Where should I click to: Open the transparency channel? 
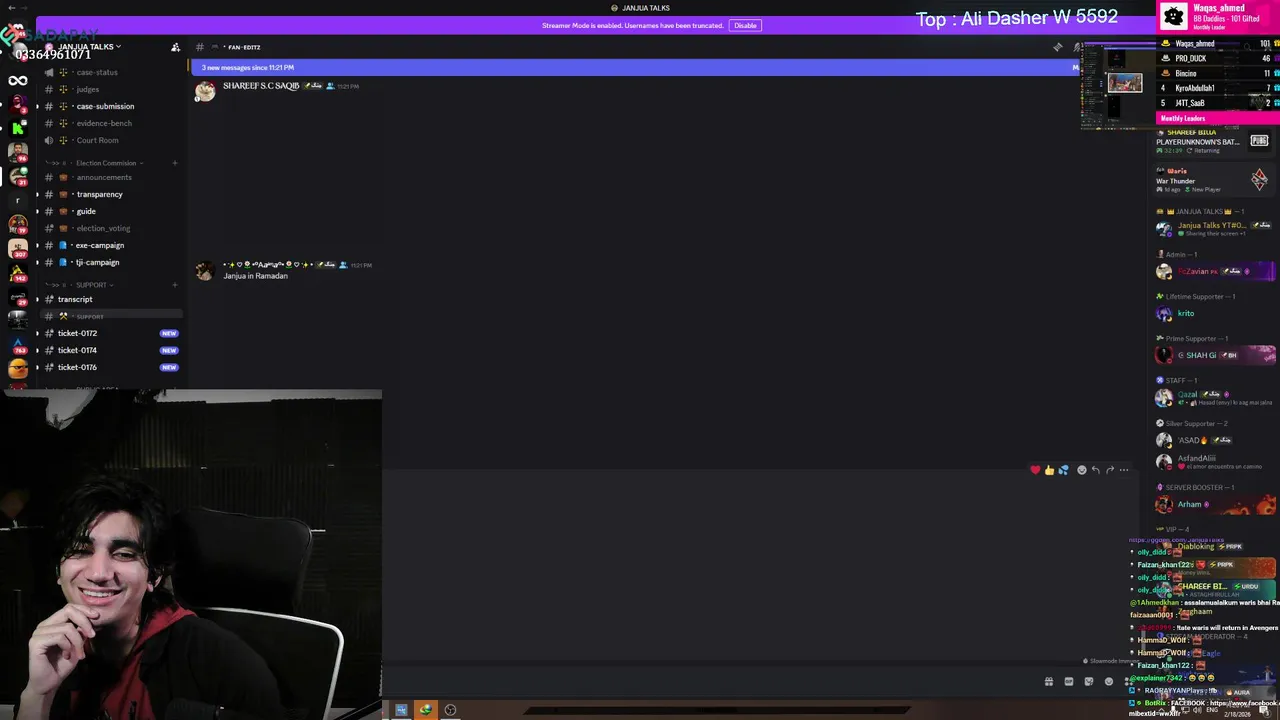[x=99, y=194]
